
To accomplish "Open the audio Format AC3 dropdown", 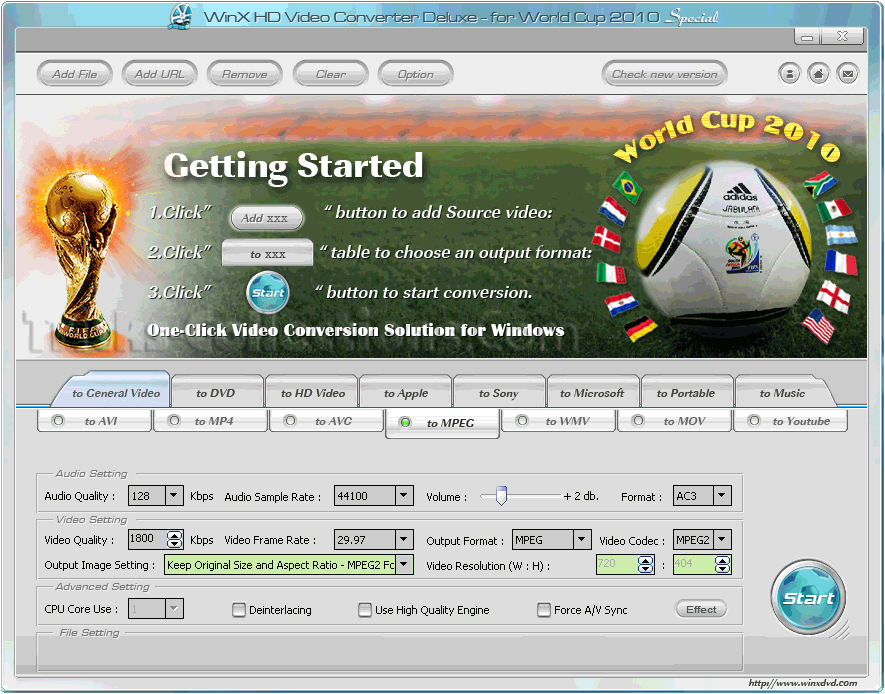I will pos(722,495).
